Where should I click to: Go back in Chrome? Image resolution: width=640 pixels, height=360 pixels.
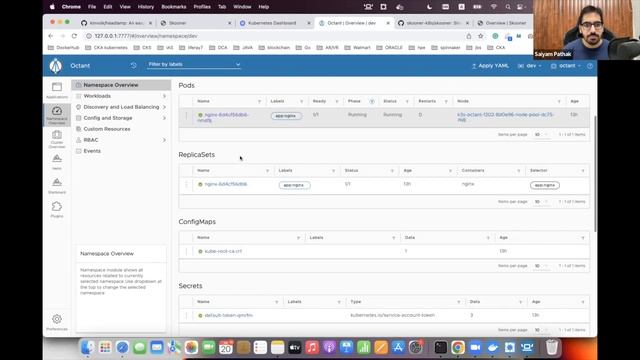click(51, 36)
